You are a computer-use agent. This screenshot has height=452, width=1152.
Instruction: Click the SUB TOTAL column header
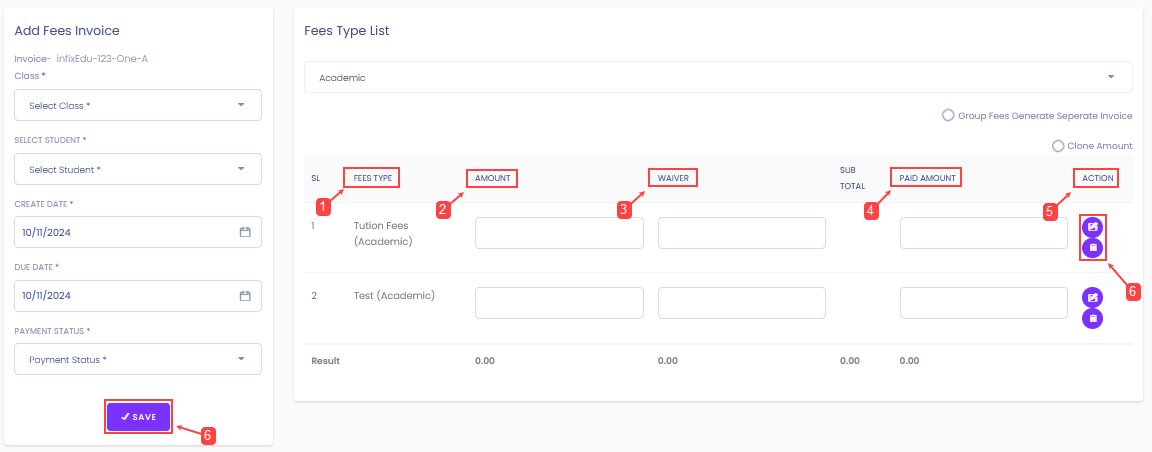coord(852,177)
